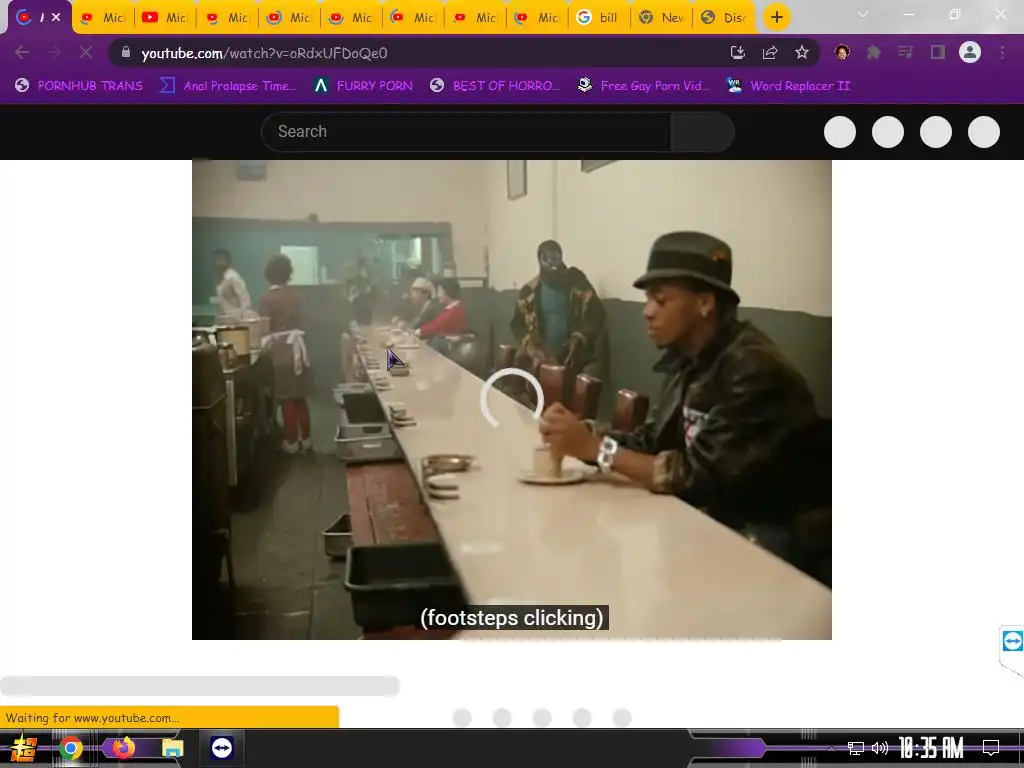Click the youtube.com address bar URL
This screenshot has width=1024, height=768.
[264, 53]
